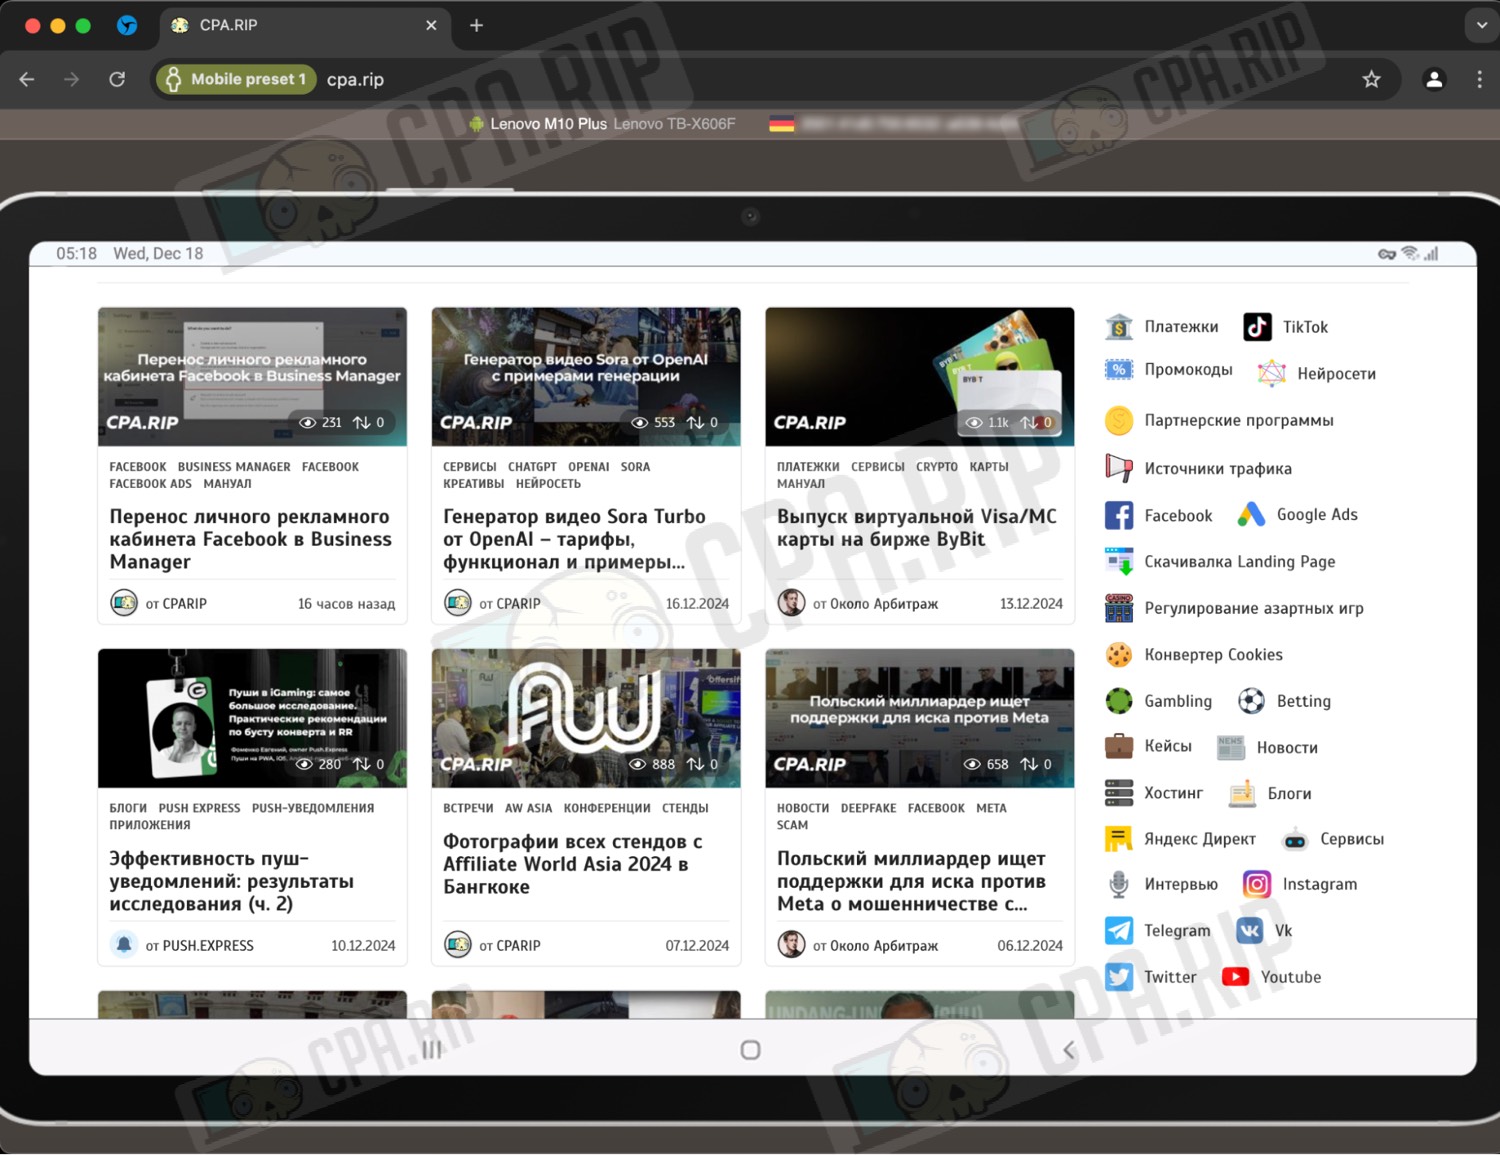Image resolution: width=1500 pixels, height=1155 pixels.
Task: Reload the page with the browser refresh button
Action: (117, 79)
